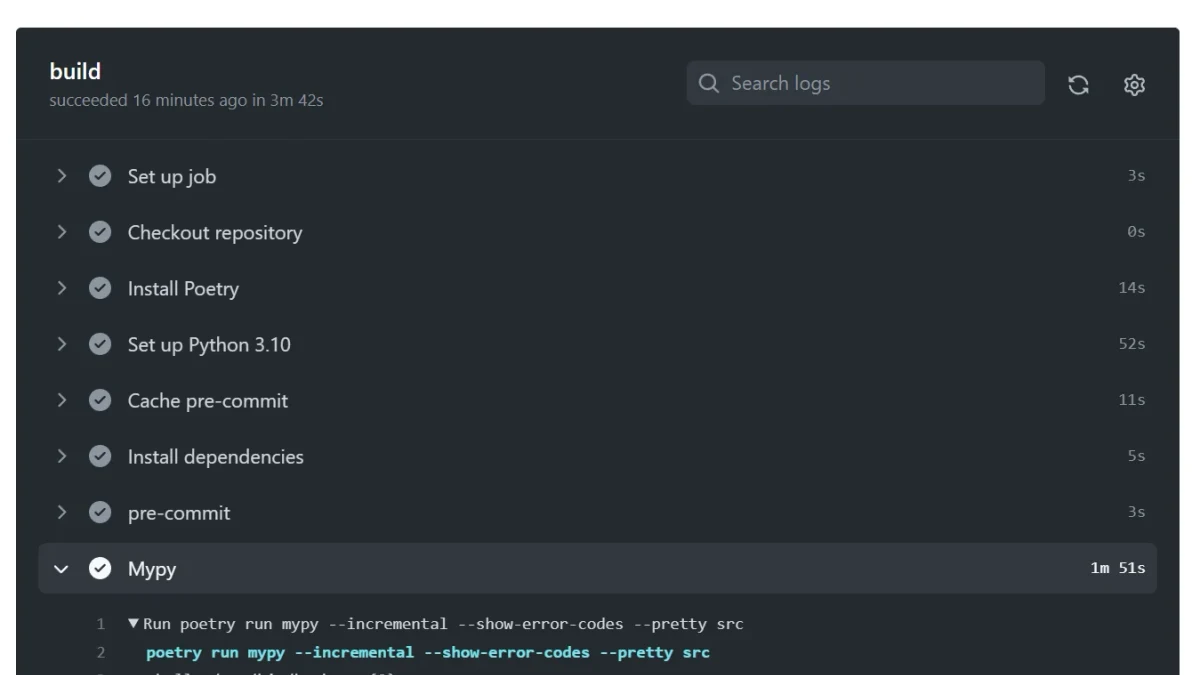
Task: Click the Cache pre-commit label
Action: point(208,401)
